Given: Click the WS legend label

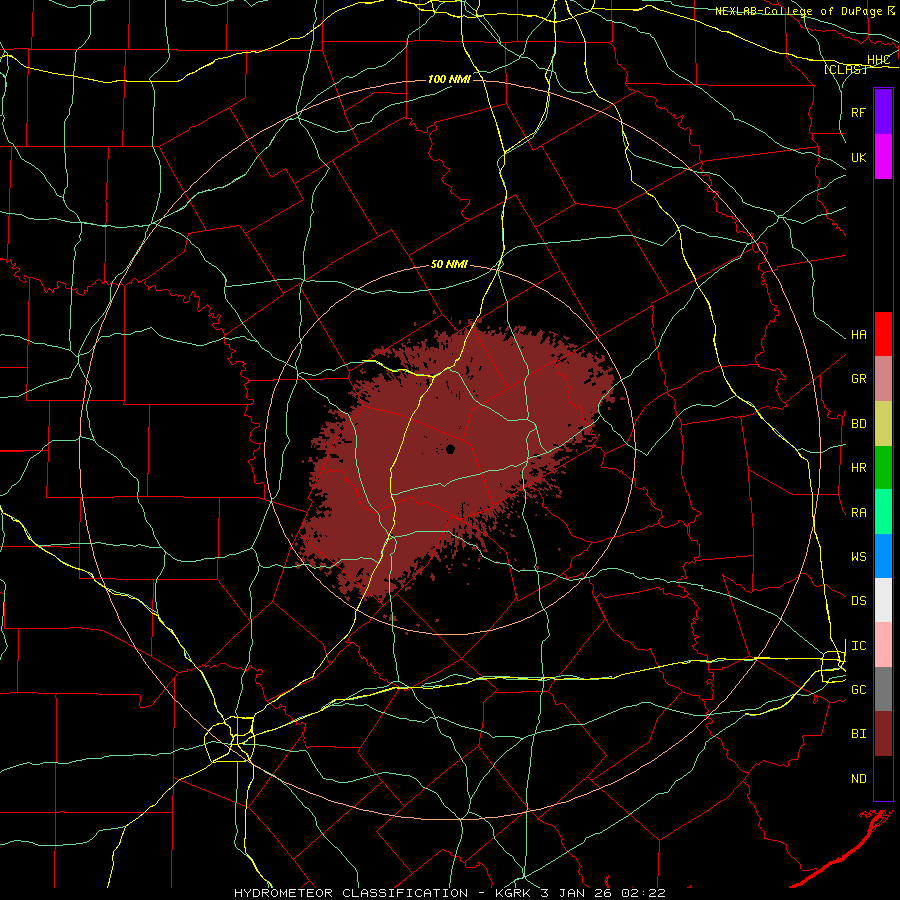Looking at the screenshot, I should tap(859, 557).
